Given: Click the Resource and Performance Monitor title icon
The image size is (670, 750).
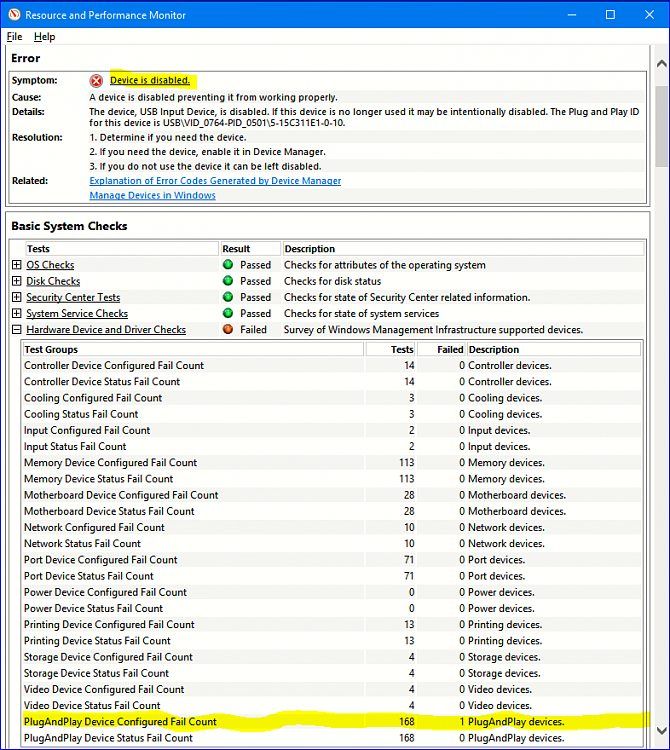Looking at the screenshot, I should coord(14,15).
